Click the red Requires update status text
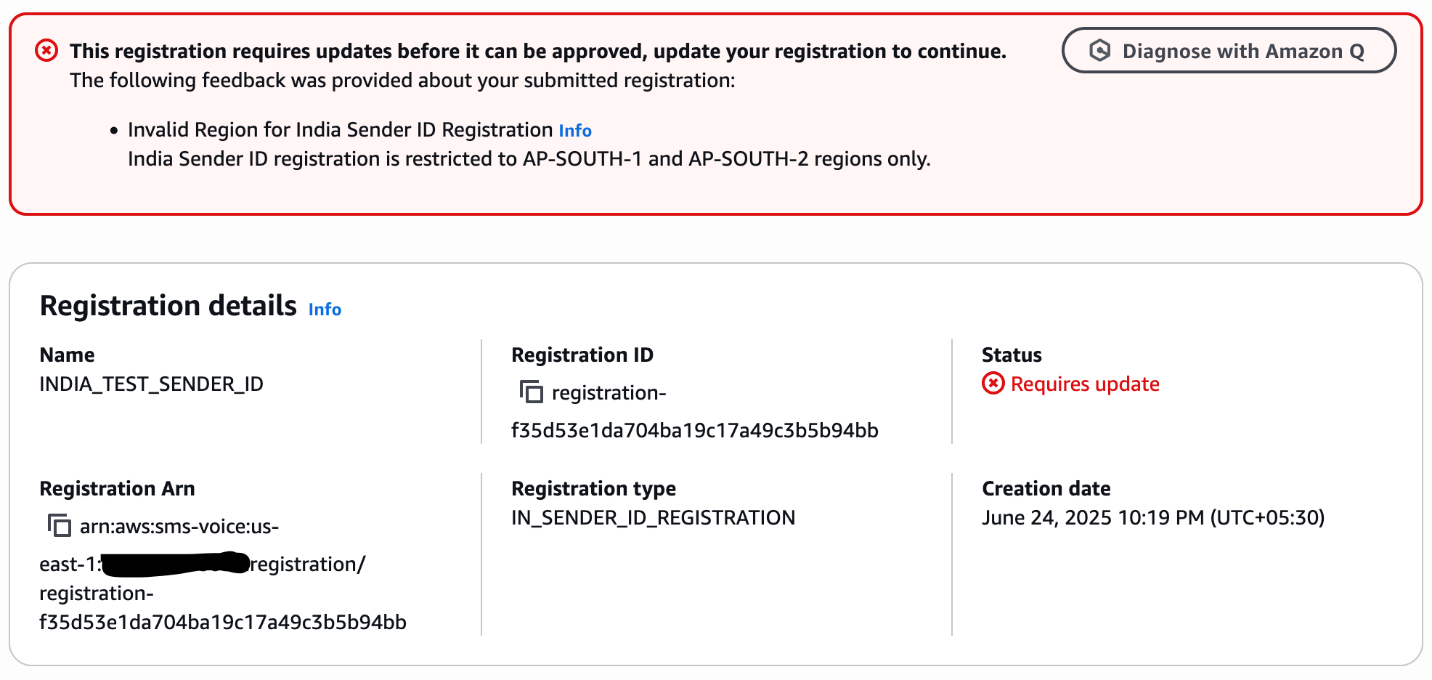This screenshot has height=680, width=1432. [1085, 384]
